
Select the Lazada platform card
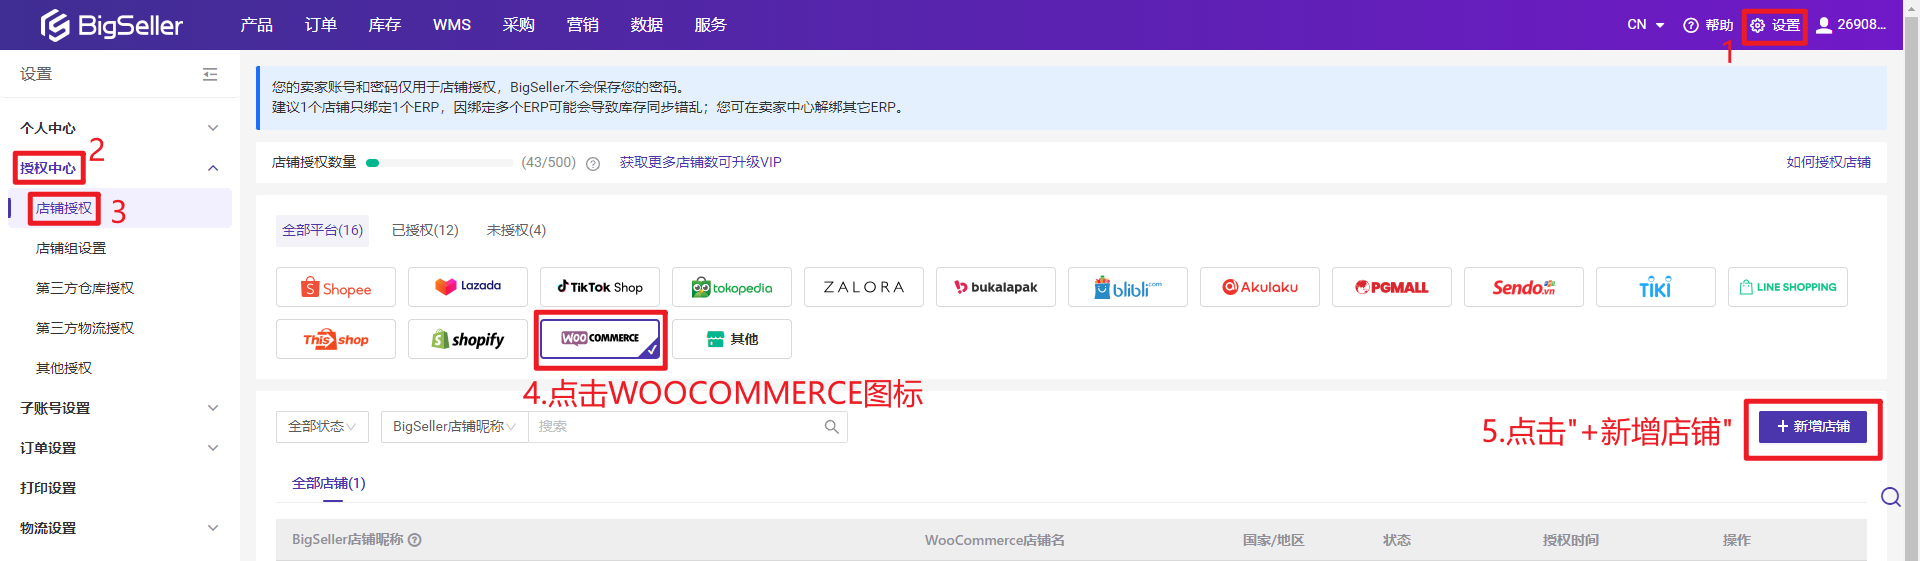point(468,287)
